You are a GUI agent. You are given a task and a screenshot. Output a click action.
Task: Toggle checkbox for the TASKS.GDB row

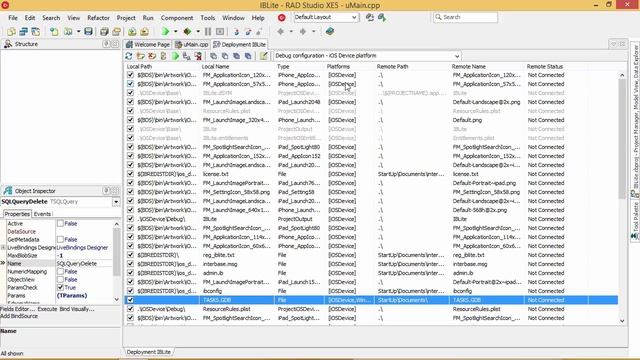coord(130,300)
